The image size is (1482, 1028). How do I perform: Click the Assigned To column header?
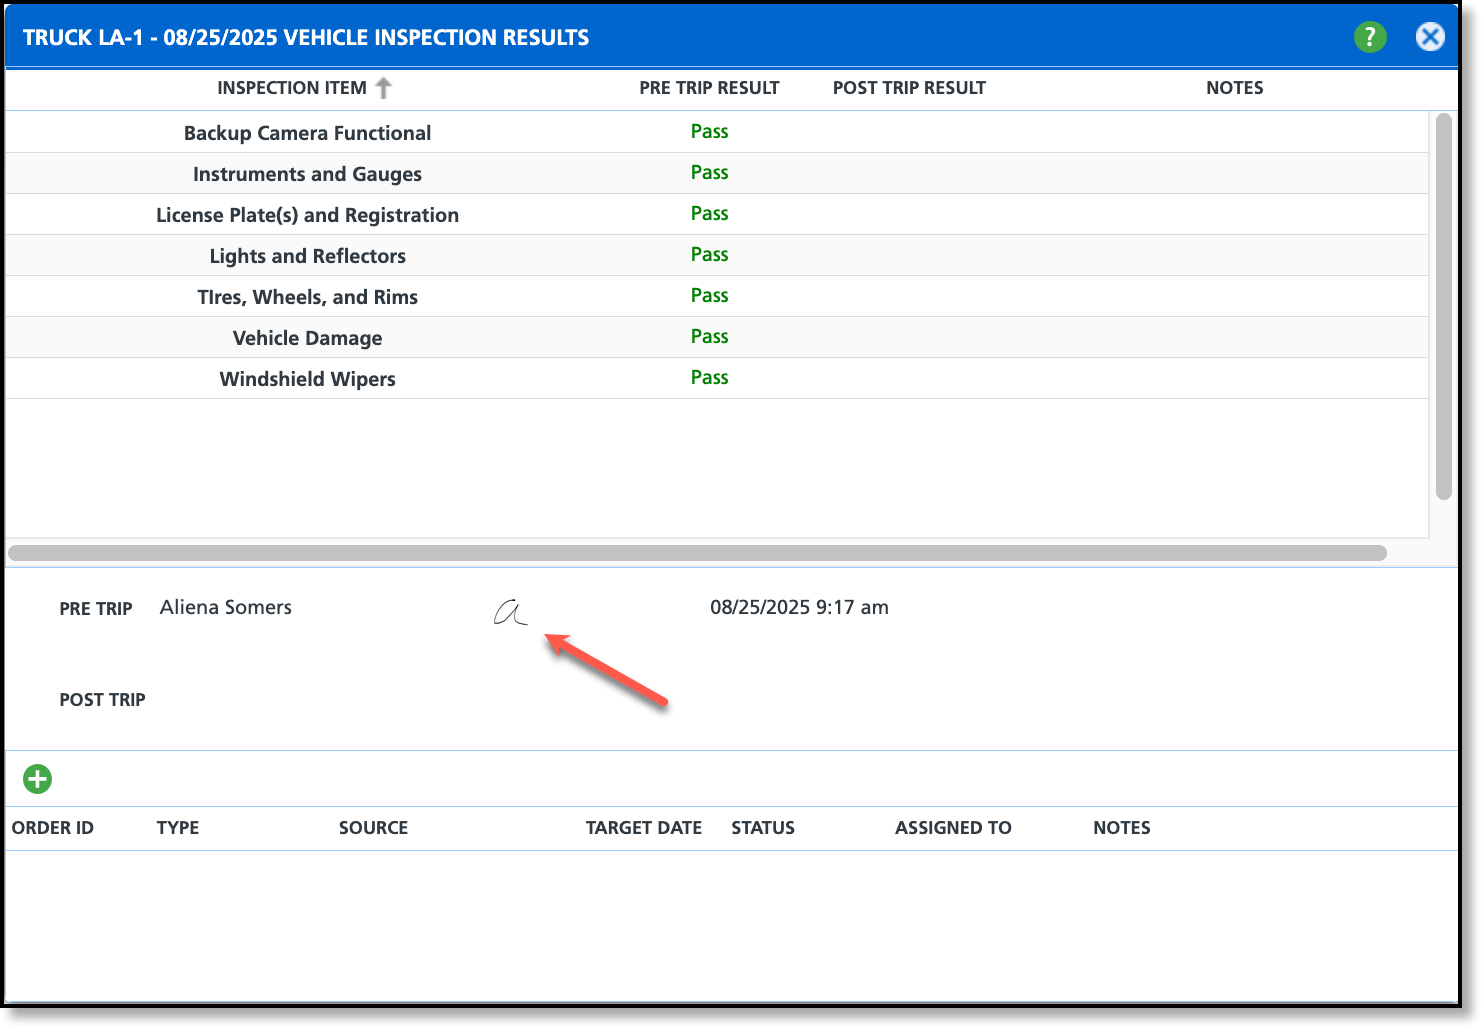pos(953,828)
